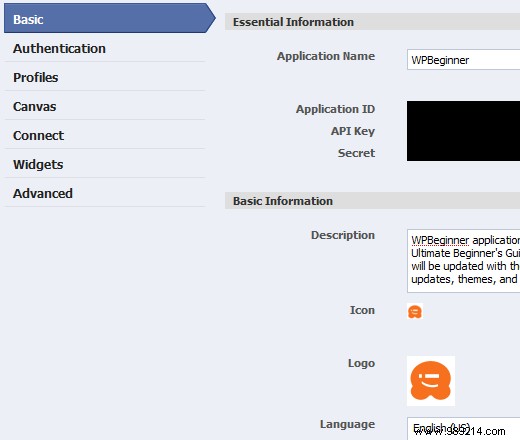
Task: Click the Application Name label
Action: [326, 56]
